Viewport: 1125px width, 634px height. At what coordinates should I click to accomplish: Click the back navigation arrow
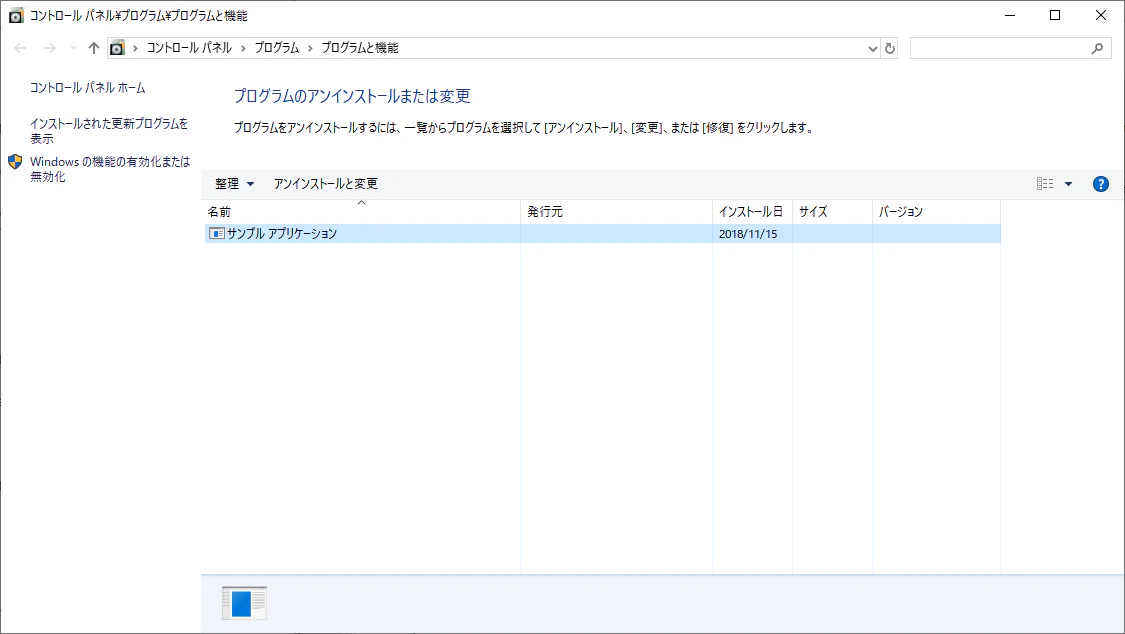pos(20,48)
